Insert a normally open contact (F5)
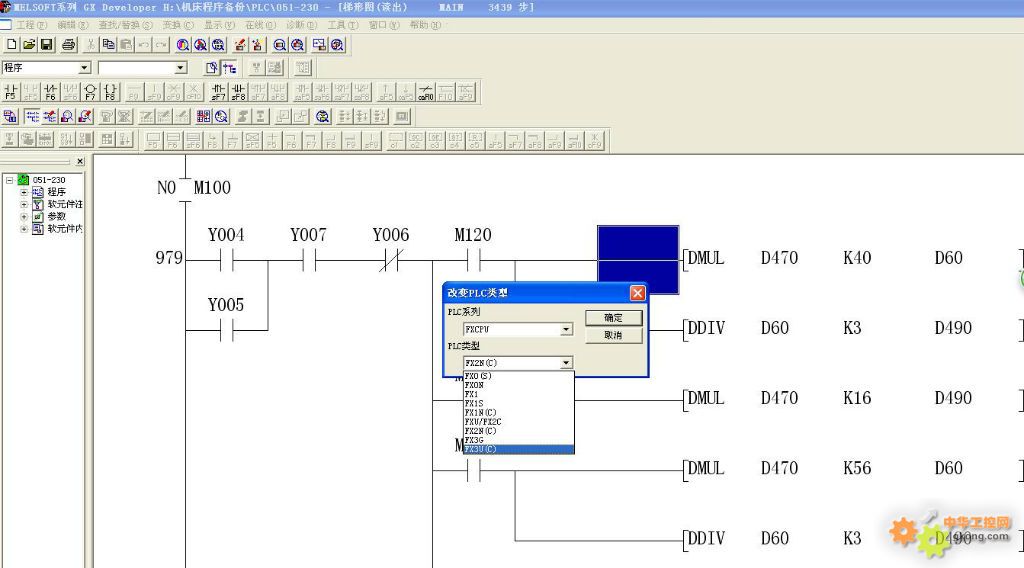The image size is (1024, 568). click(x=10, y=92)
